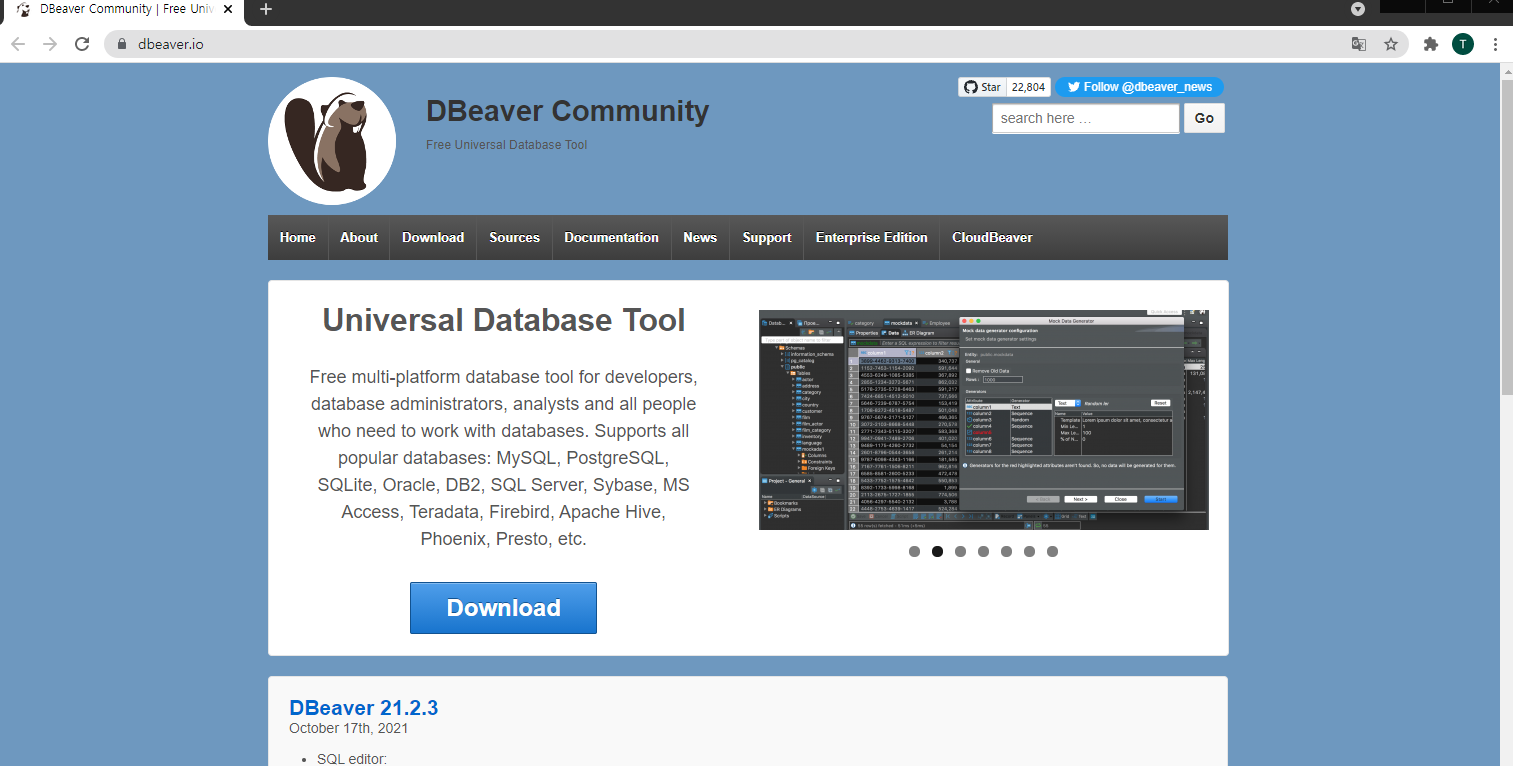Screen dimensions: 1513x766
Task: Click the October 17th, 2021 date text
Action: pos(349,728)
